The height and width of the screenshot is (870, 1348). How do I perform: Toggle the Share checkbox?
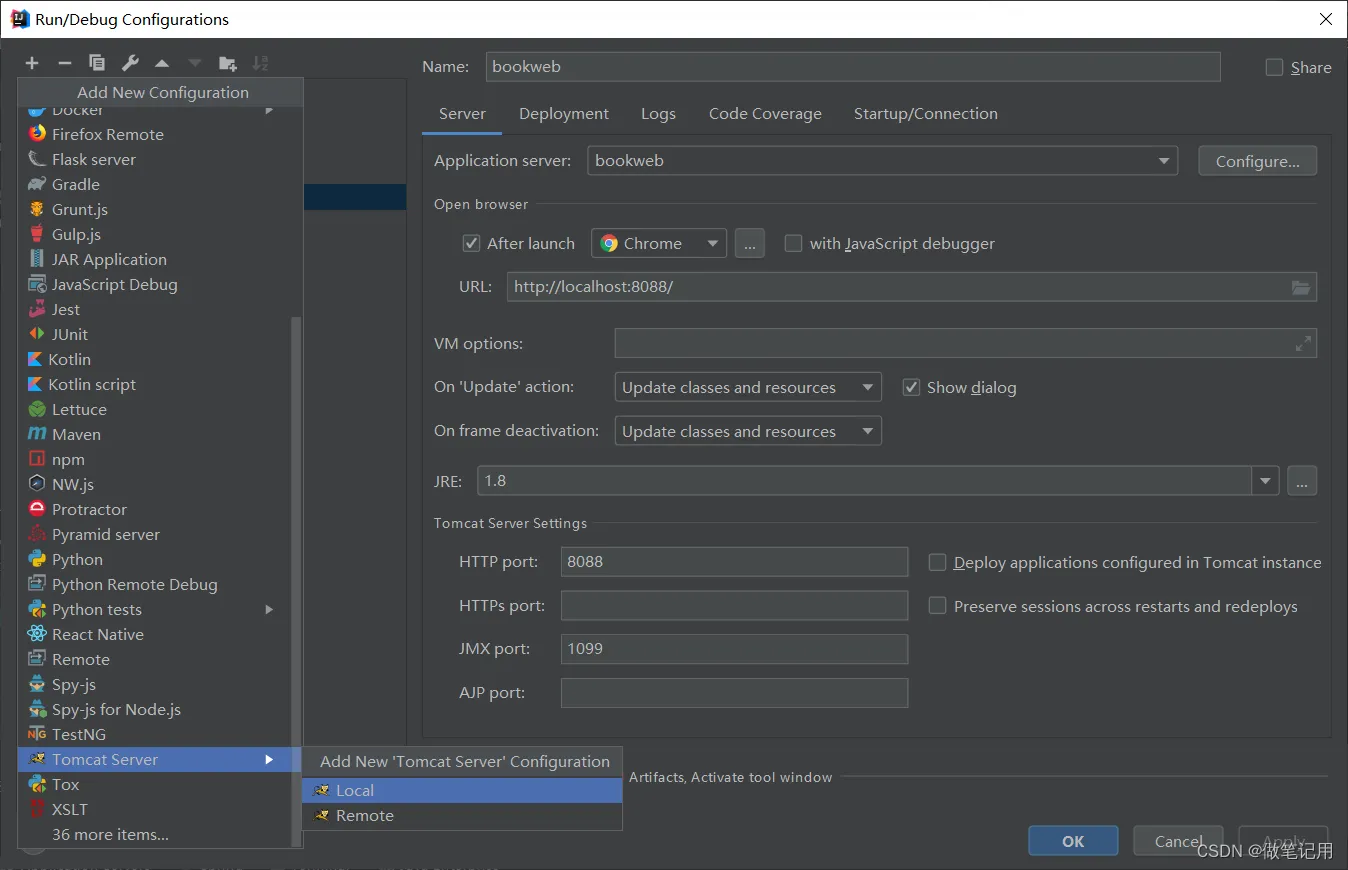(1274, 67)
